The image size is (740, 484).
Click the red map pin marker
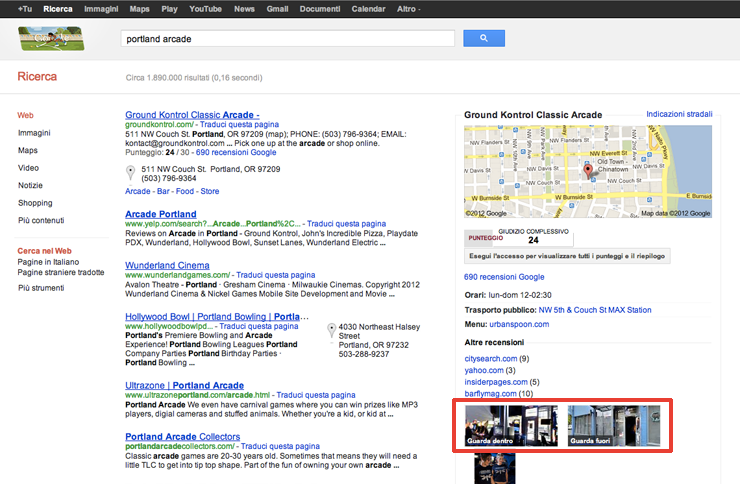pyautogui.click(x=588, y=171)
